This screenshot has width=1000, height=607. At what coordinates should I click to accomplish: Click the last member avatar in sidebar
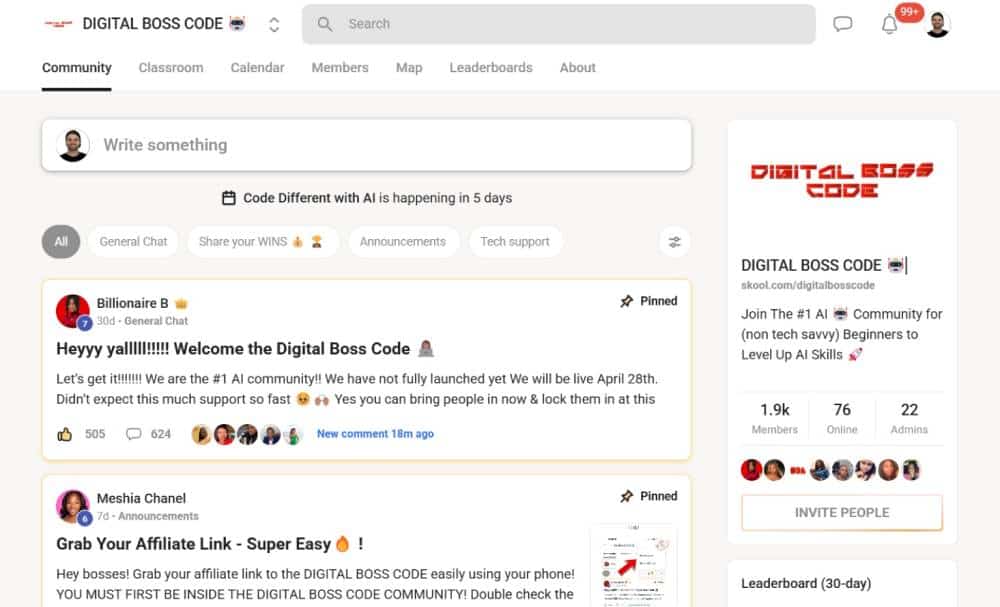point(911,470)
